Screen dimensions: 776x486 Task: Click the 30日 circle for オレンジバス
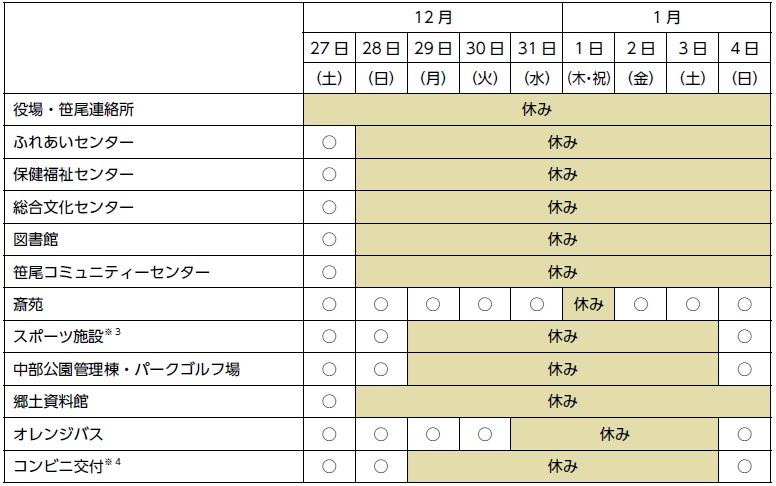(484, 433)
